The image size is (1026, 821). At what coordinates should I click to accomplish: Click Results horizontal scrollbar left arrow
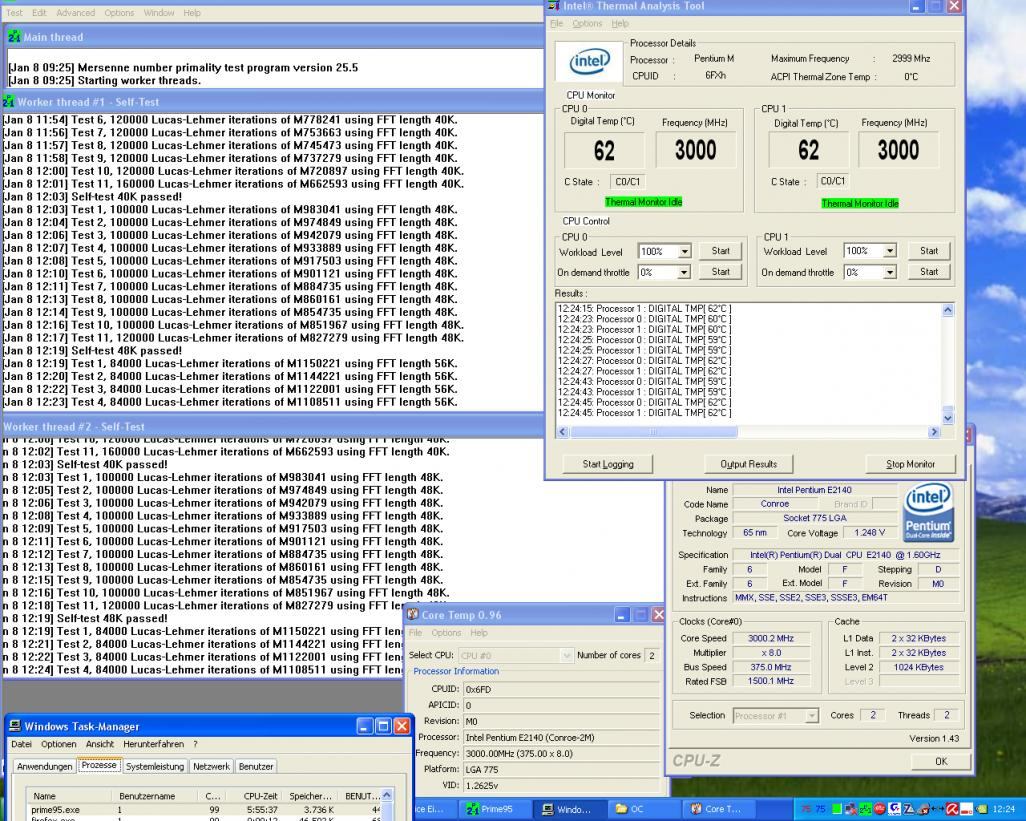pos(563,432)
